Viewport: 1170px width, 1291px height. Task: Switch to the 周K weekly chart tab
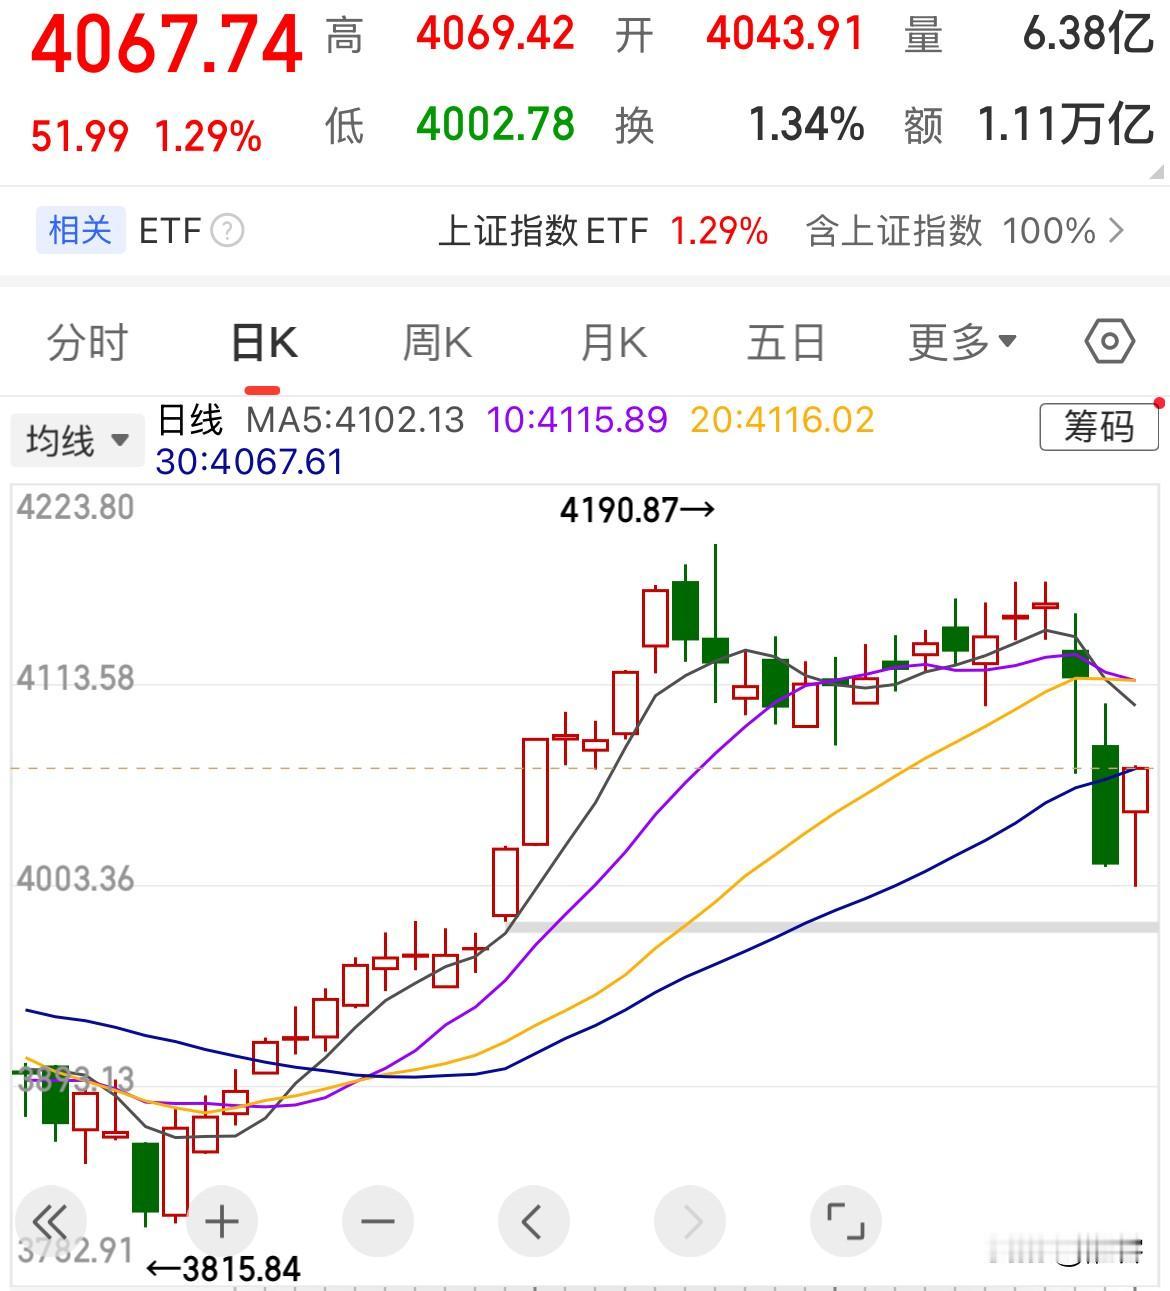tap(435, 341)
